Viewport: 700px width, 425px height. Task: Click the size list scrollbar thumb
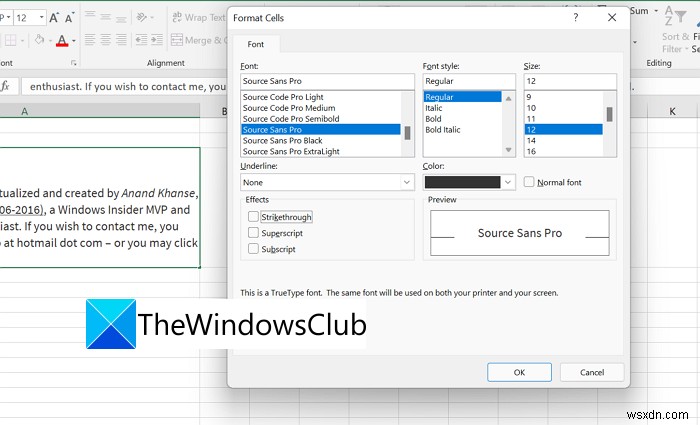(x=609, y=114)
